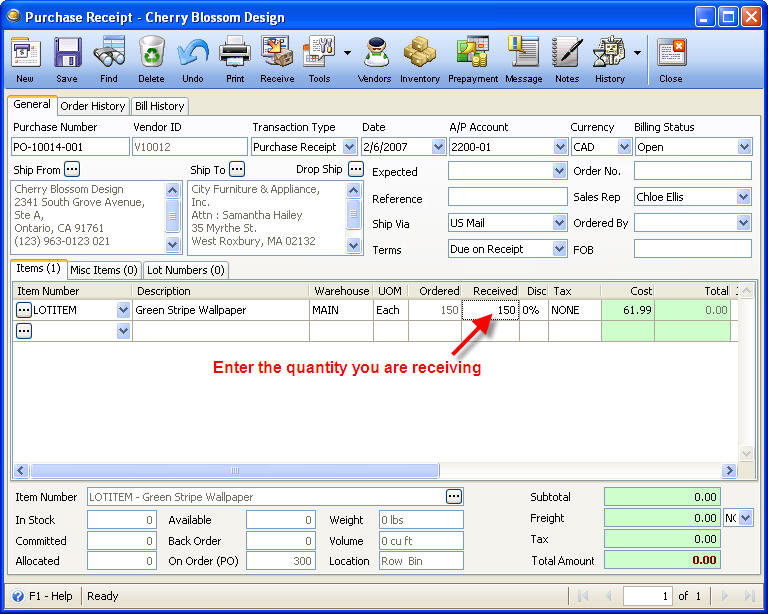Click the record page number field
This screenshot has height=614, width=768.
pyautogui.click(x=647, y=596)
